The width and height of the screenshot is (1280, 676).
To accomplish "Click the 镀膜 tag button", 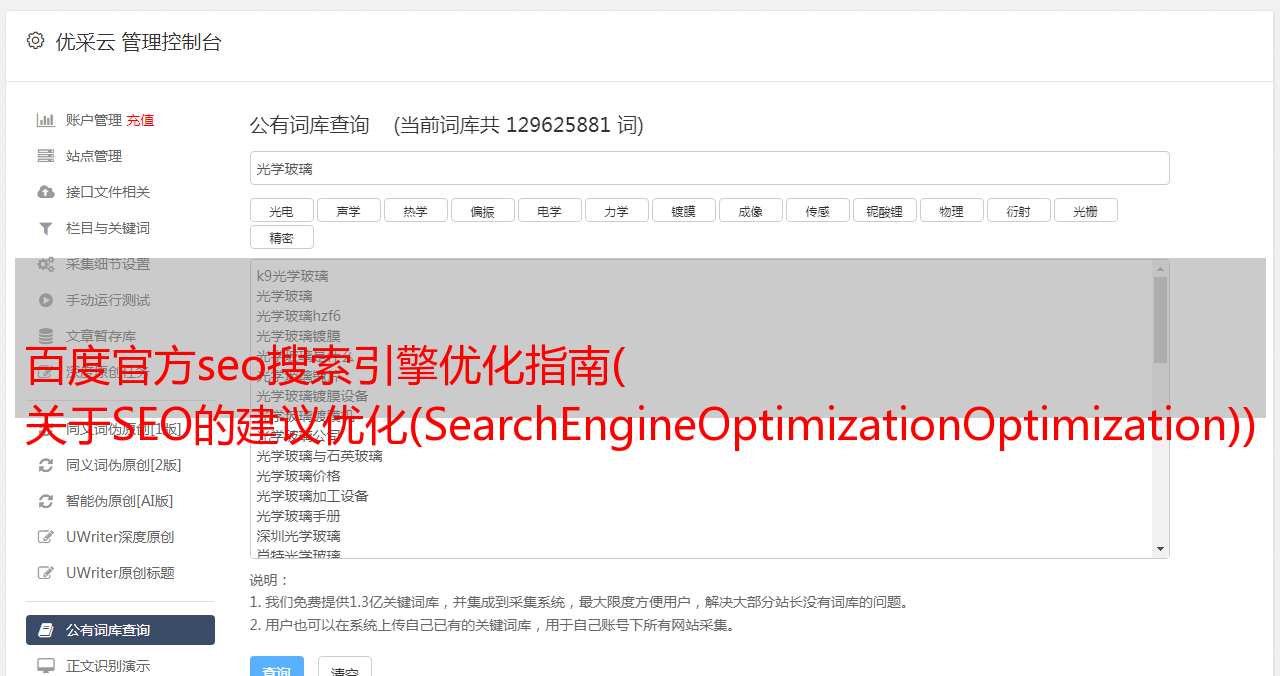I will click(684, 210).
